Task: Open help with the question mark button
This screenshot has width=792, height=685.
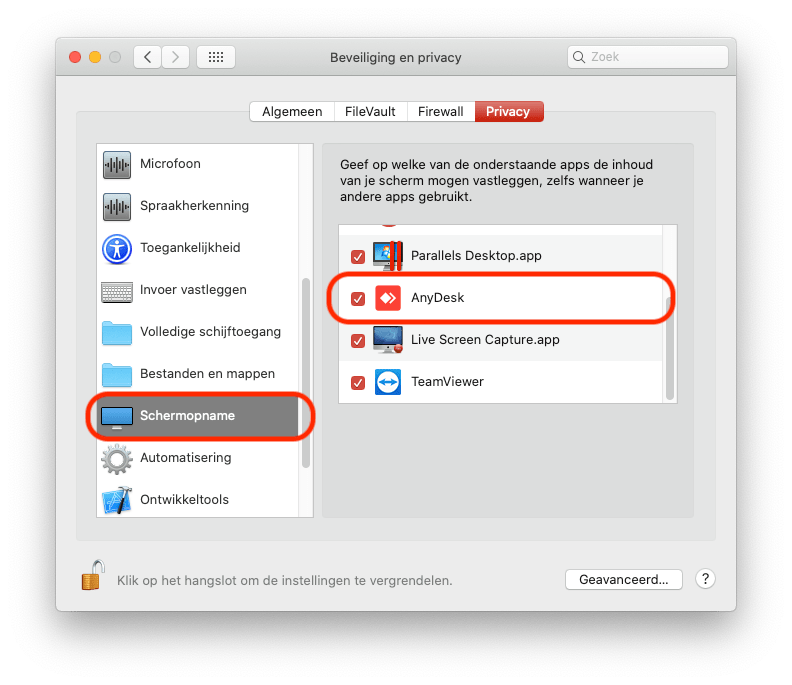Action: coord(705,579)
